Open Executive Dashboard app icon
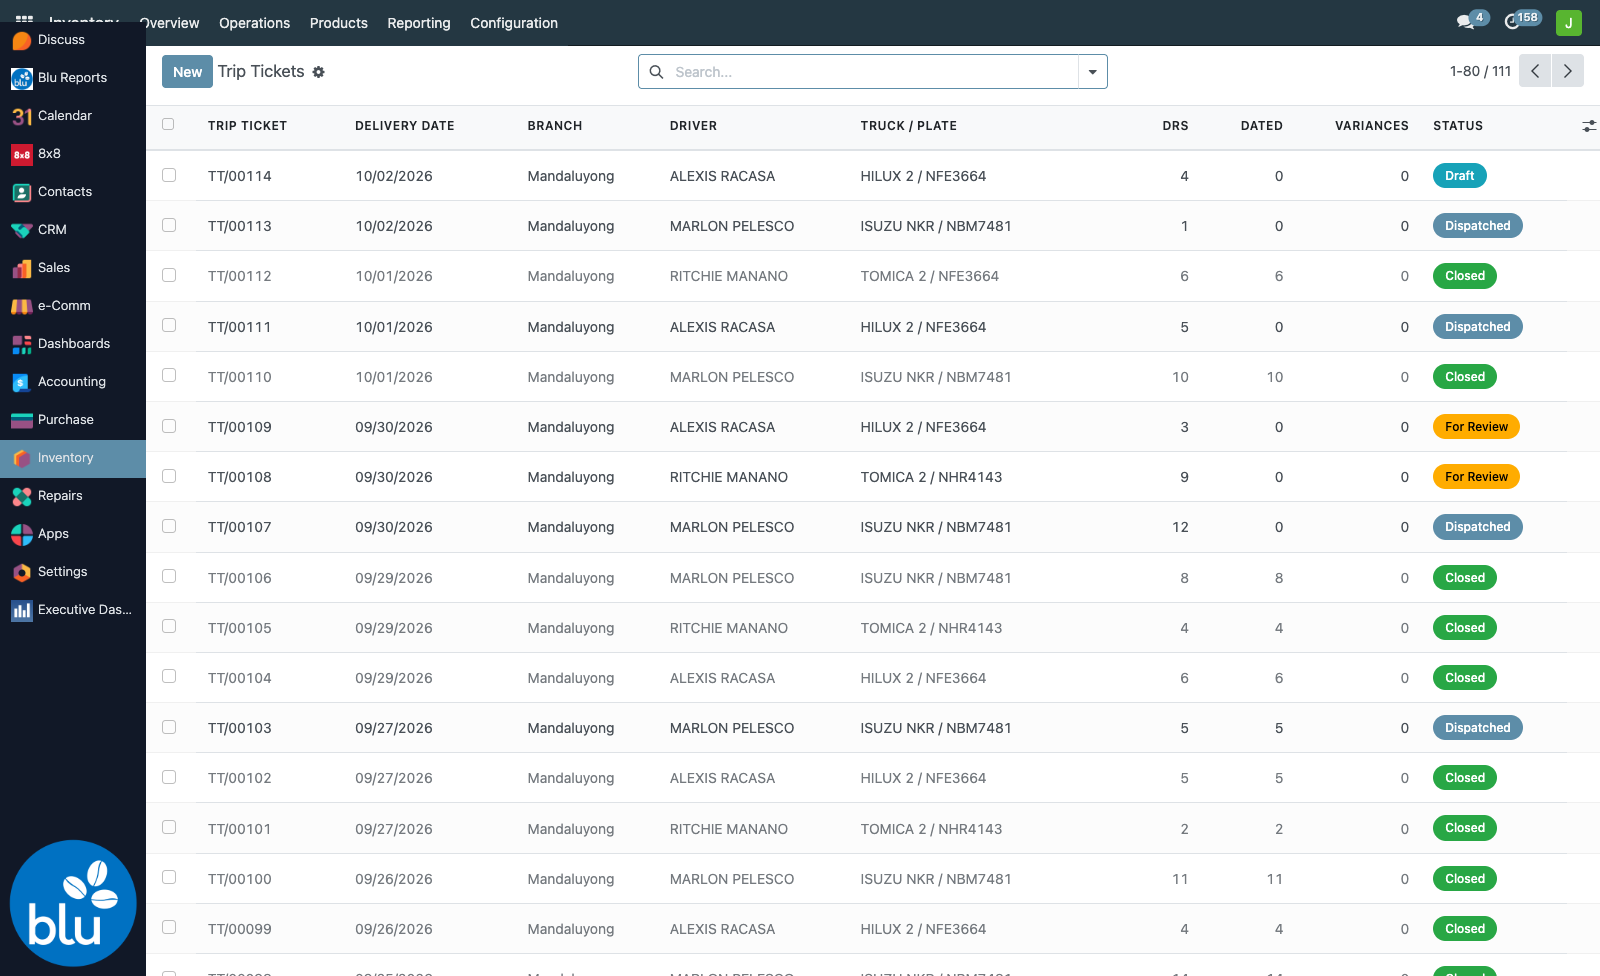Screen dimensions: 1600x976 click(x=22, y=610)
